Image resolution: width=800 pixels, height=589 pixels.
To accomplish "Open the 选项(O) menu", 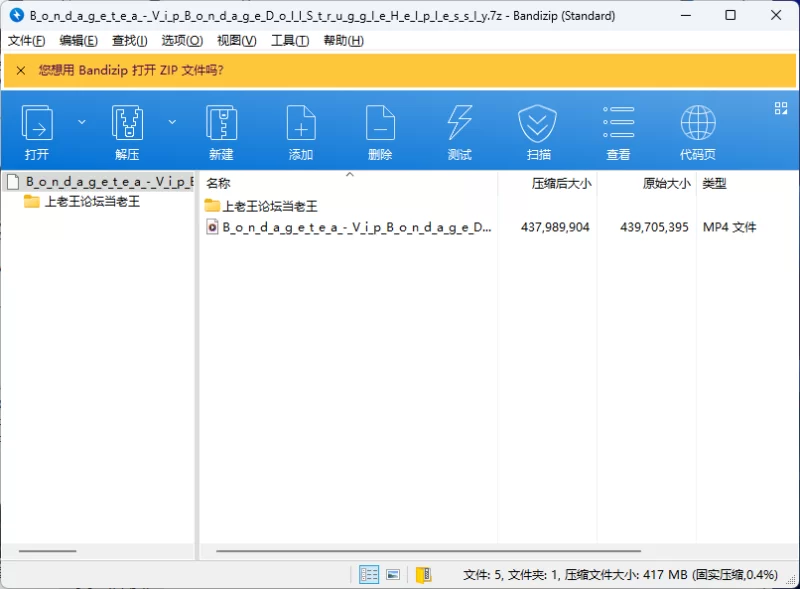I will point(182,41).
